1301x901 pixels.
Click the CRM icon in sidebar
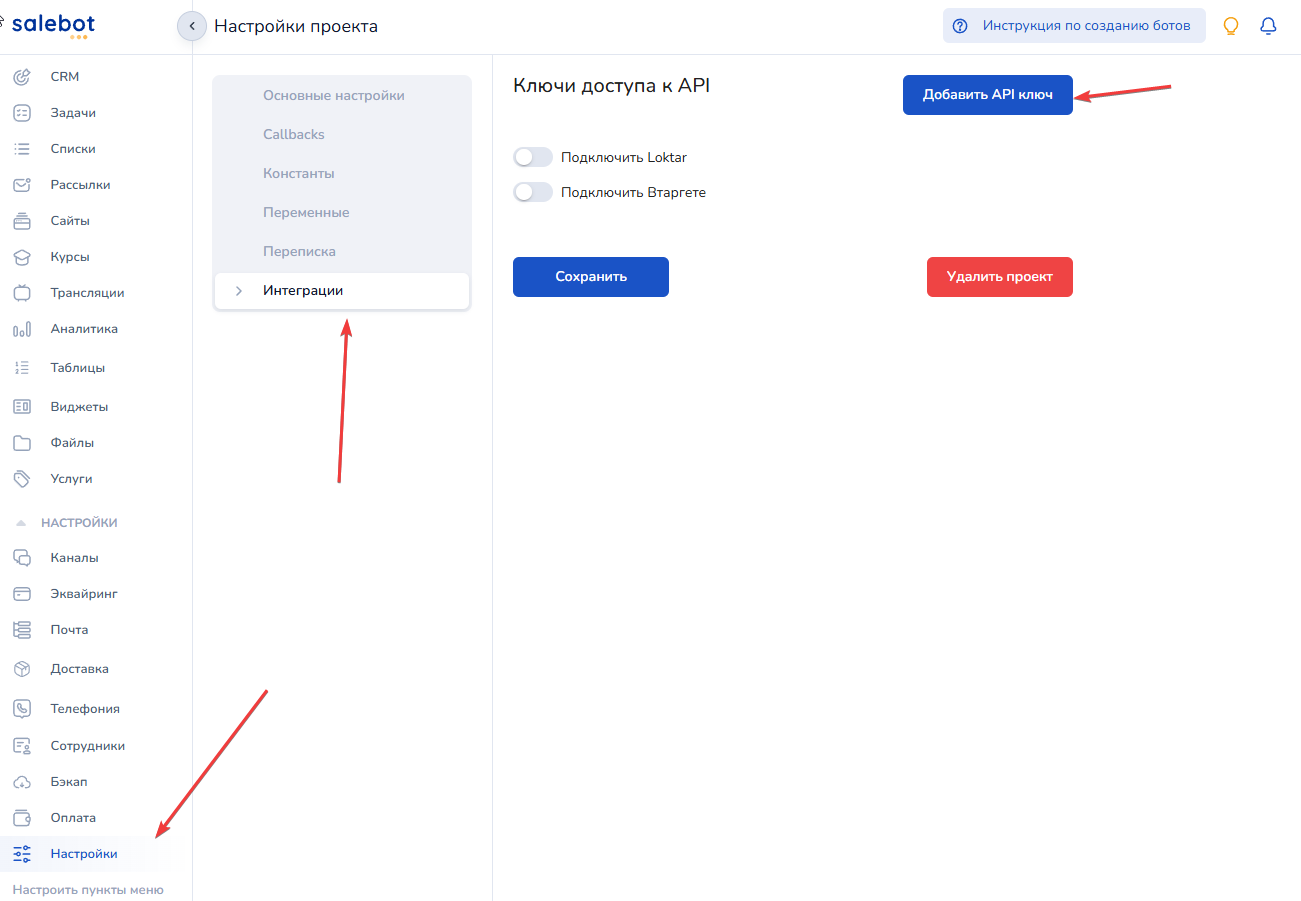click(21, 77)
